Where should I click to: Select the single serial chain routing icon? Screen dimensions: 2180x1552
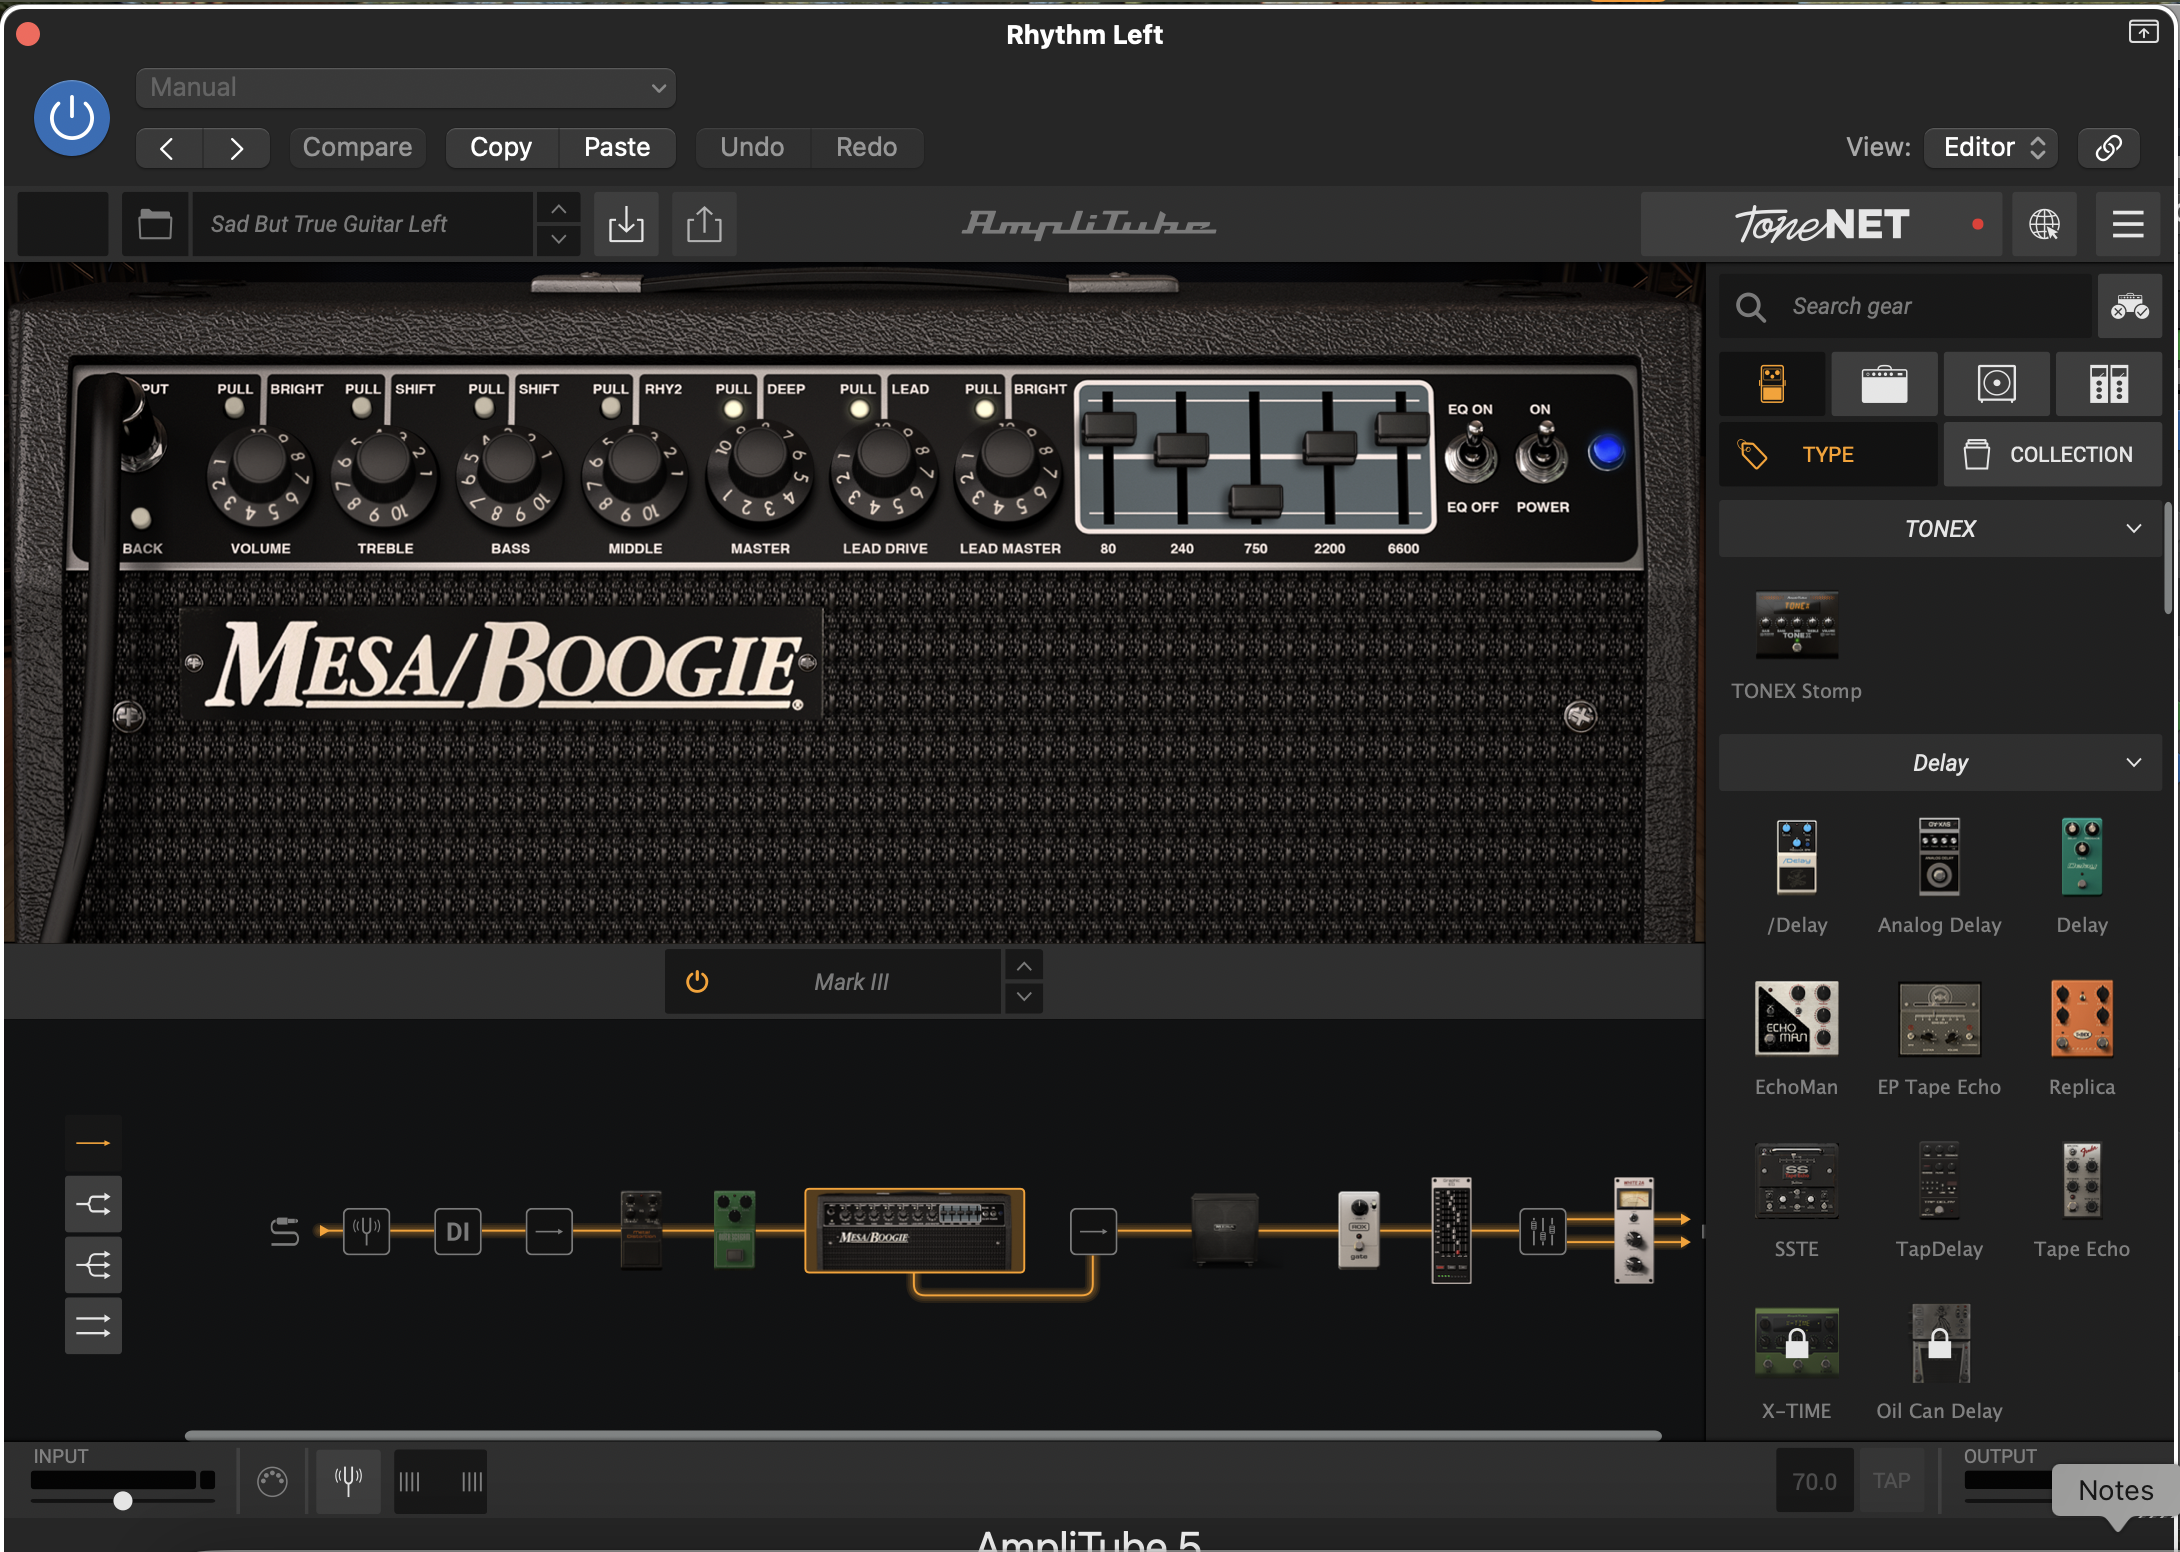click(93, 1143)
